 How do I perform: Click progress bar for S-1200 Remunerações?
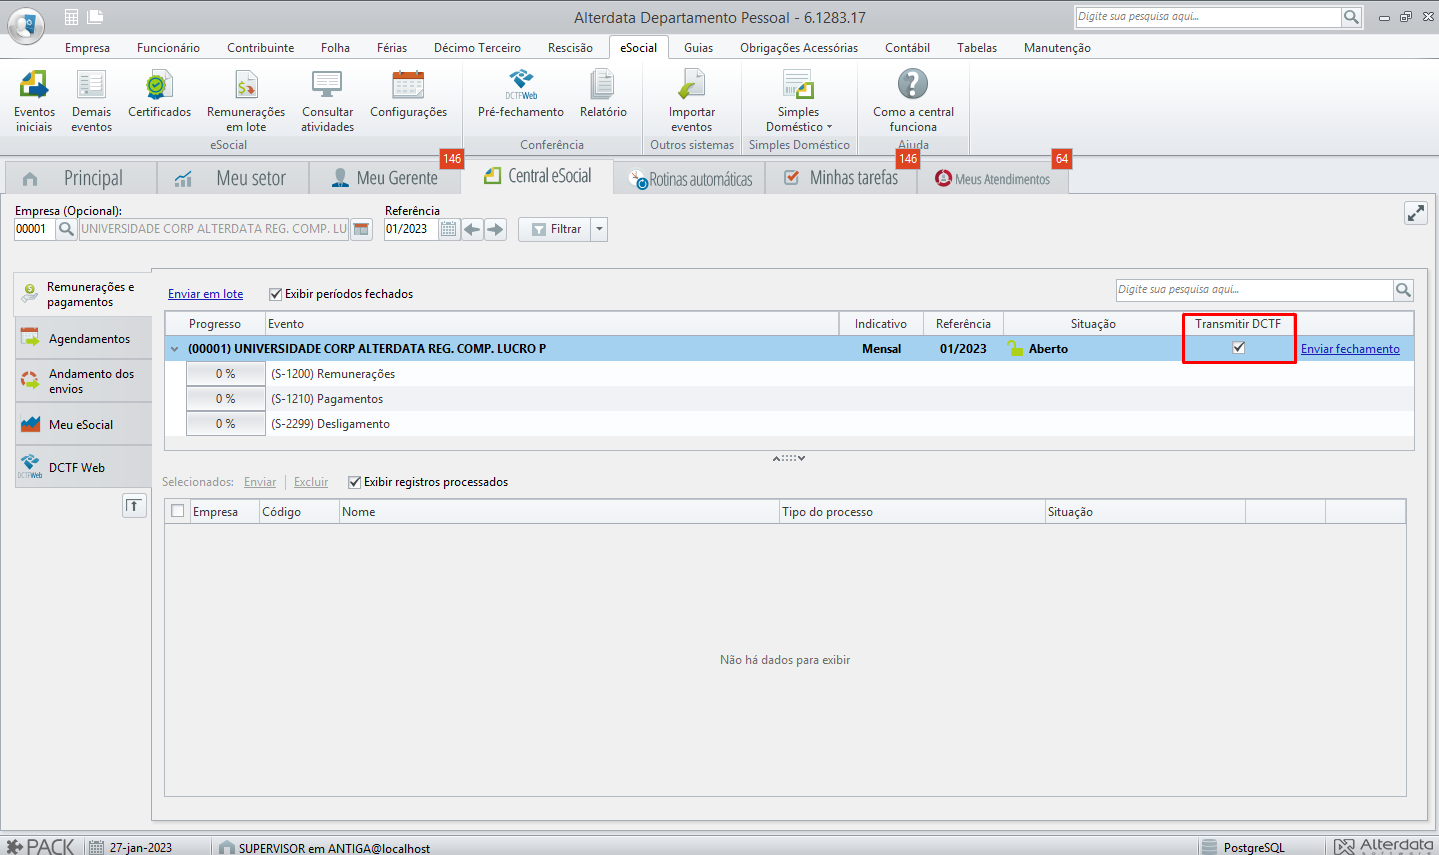point(226,374)
